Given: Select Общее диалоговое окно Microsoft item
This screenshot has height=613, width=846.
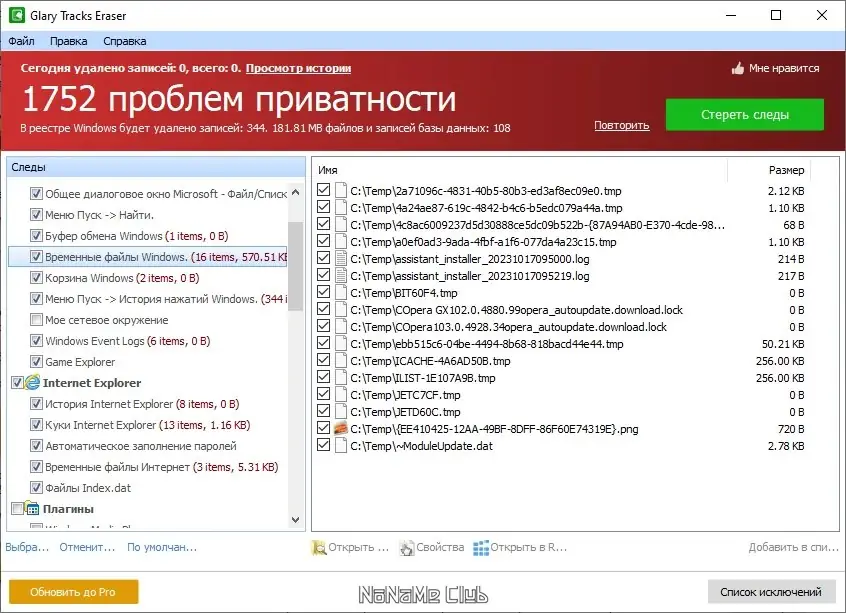Looking at the screenshot, I should pos(166,194).
